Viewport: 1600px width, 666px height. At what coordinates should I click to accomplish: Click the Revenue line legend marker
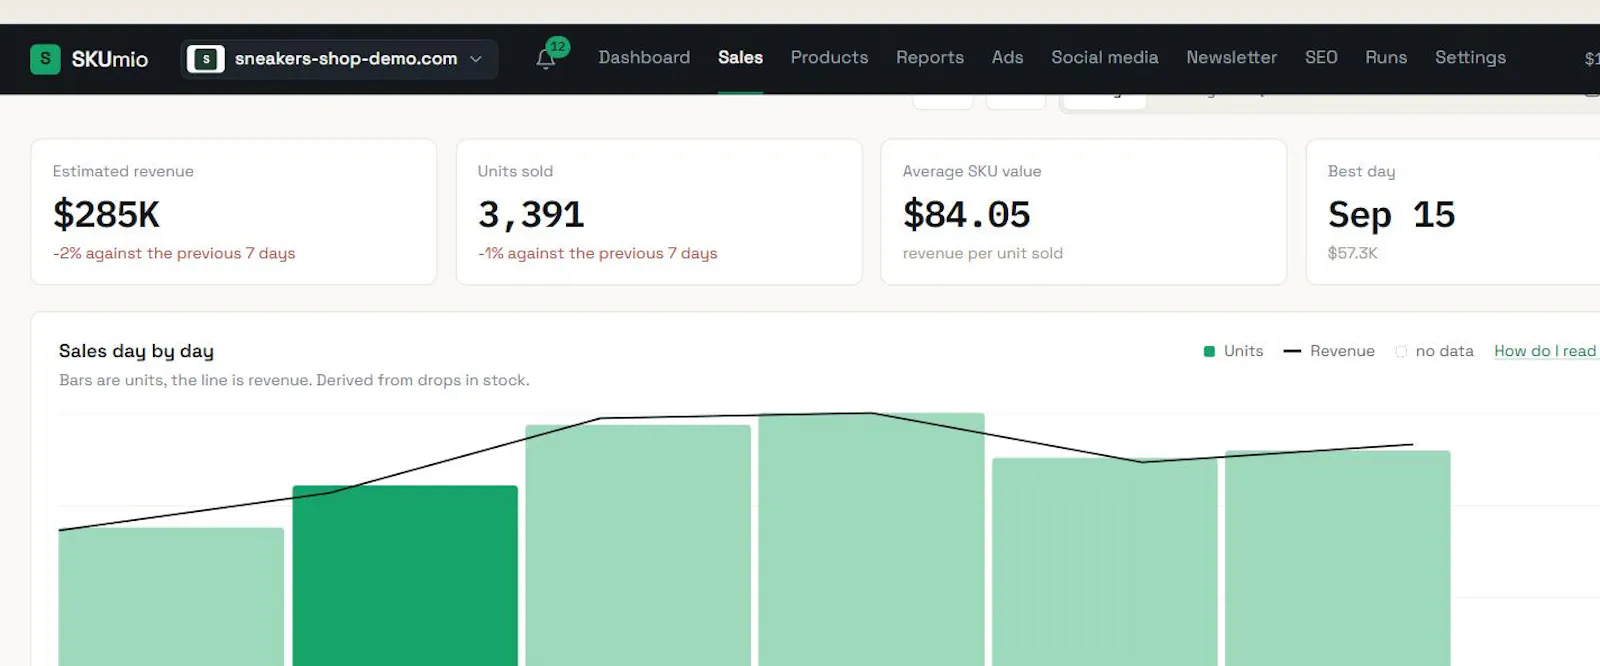(1292, 351)
